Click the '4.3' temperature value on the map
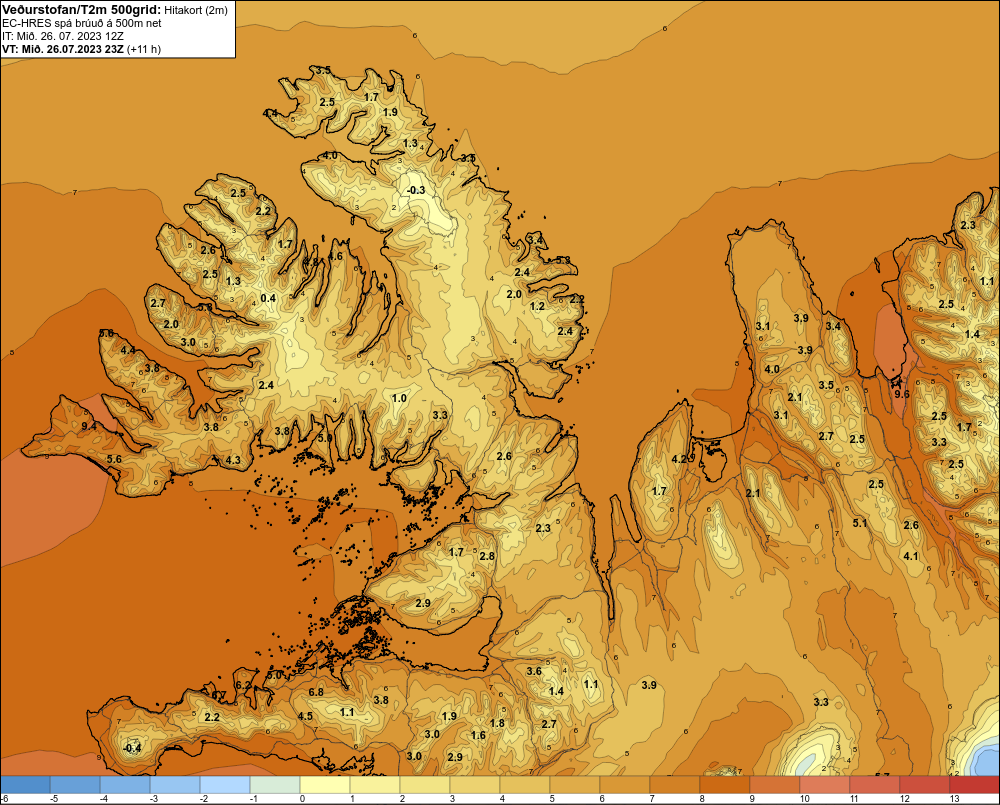1000x805 pixels. click(x=233, y=460)
